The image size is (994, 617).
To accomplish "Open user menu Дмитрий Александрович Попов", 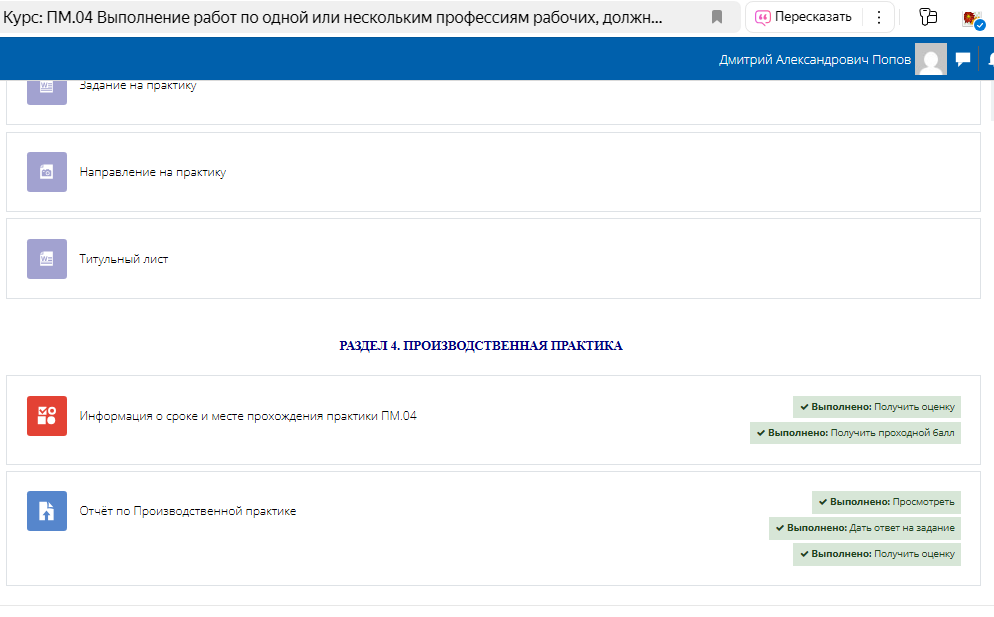I will 814,60.
